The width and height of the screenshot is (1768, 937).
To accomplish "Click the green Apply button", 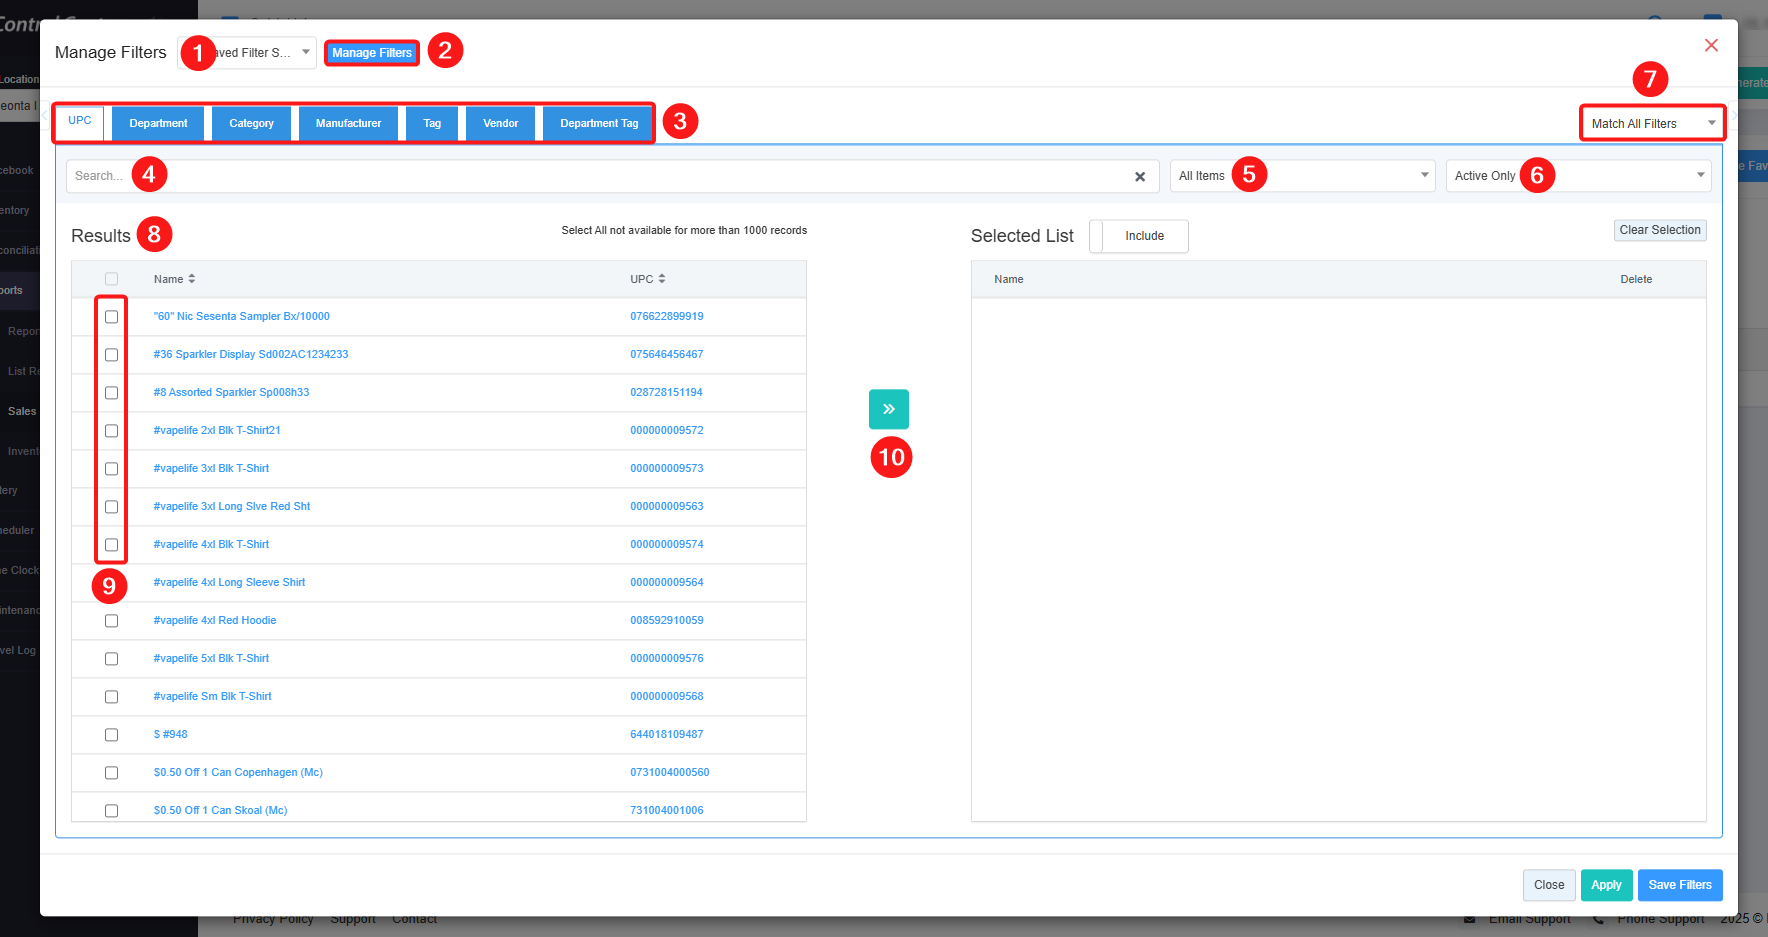I will 1606,885.
